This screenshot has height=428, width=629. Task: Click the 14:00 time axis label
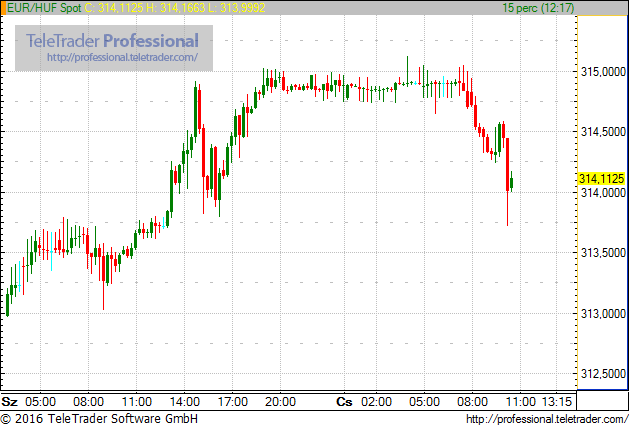185,402
